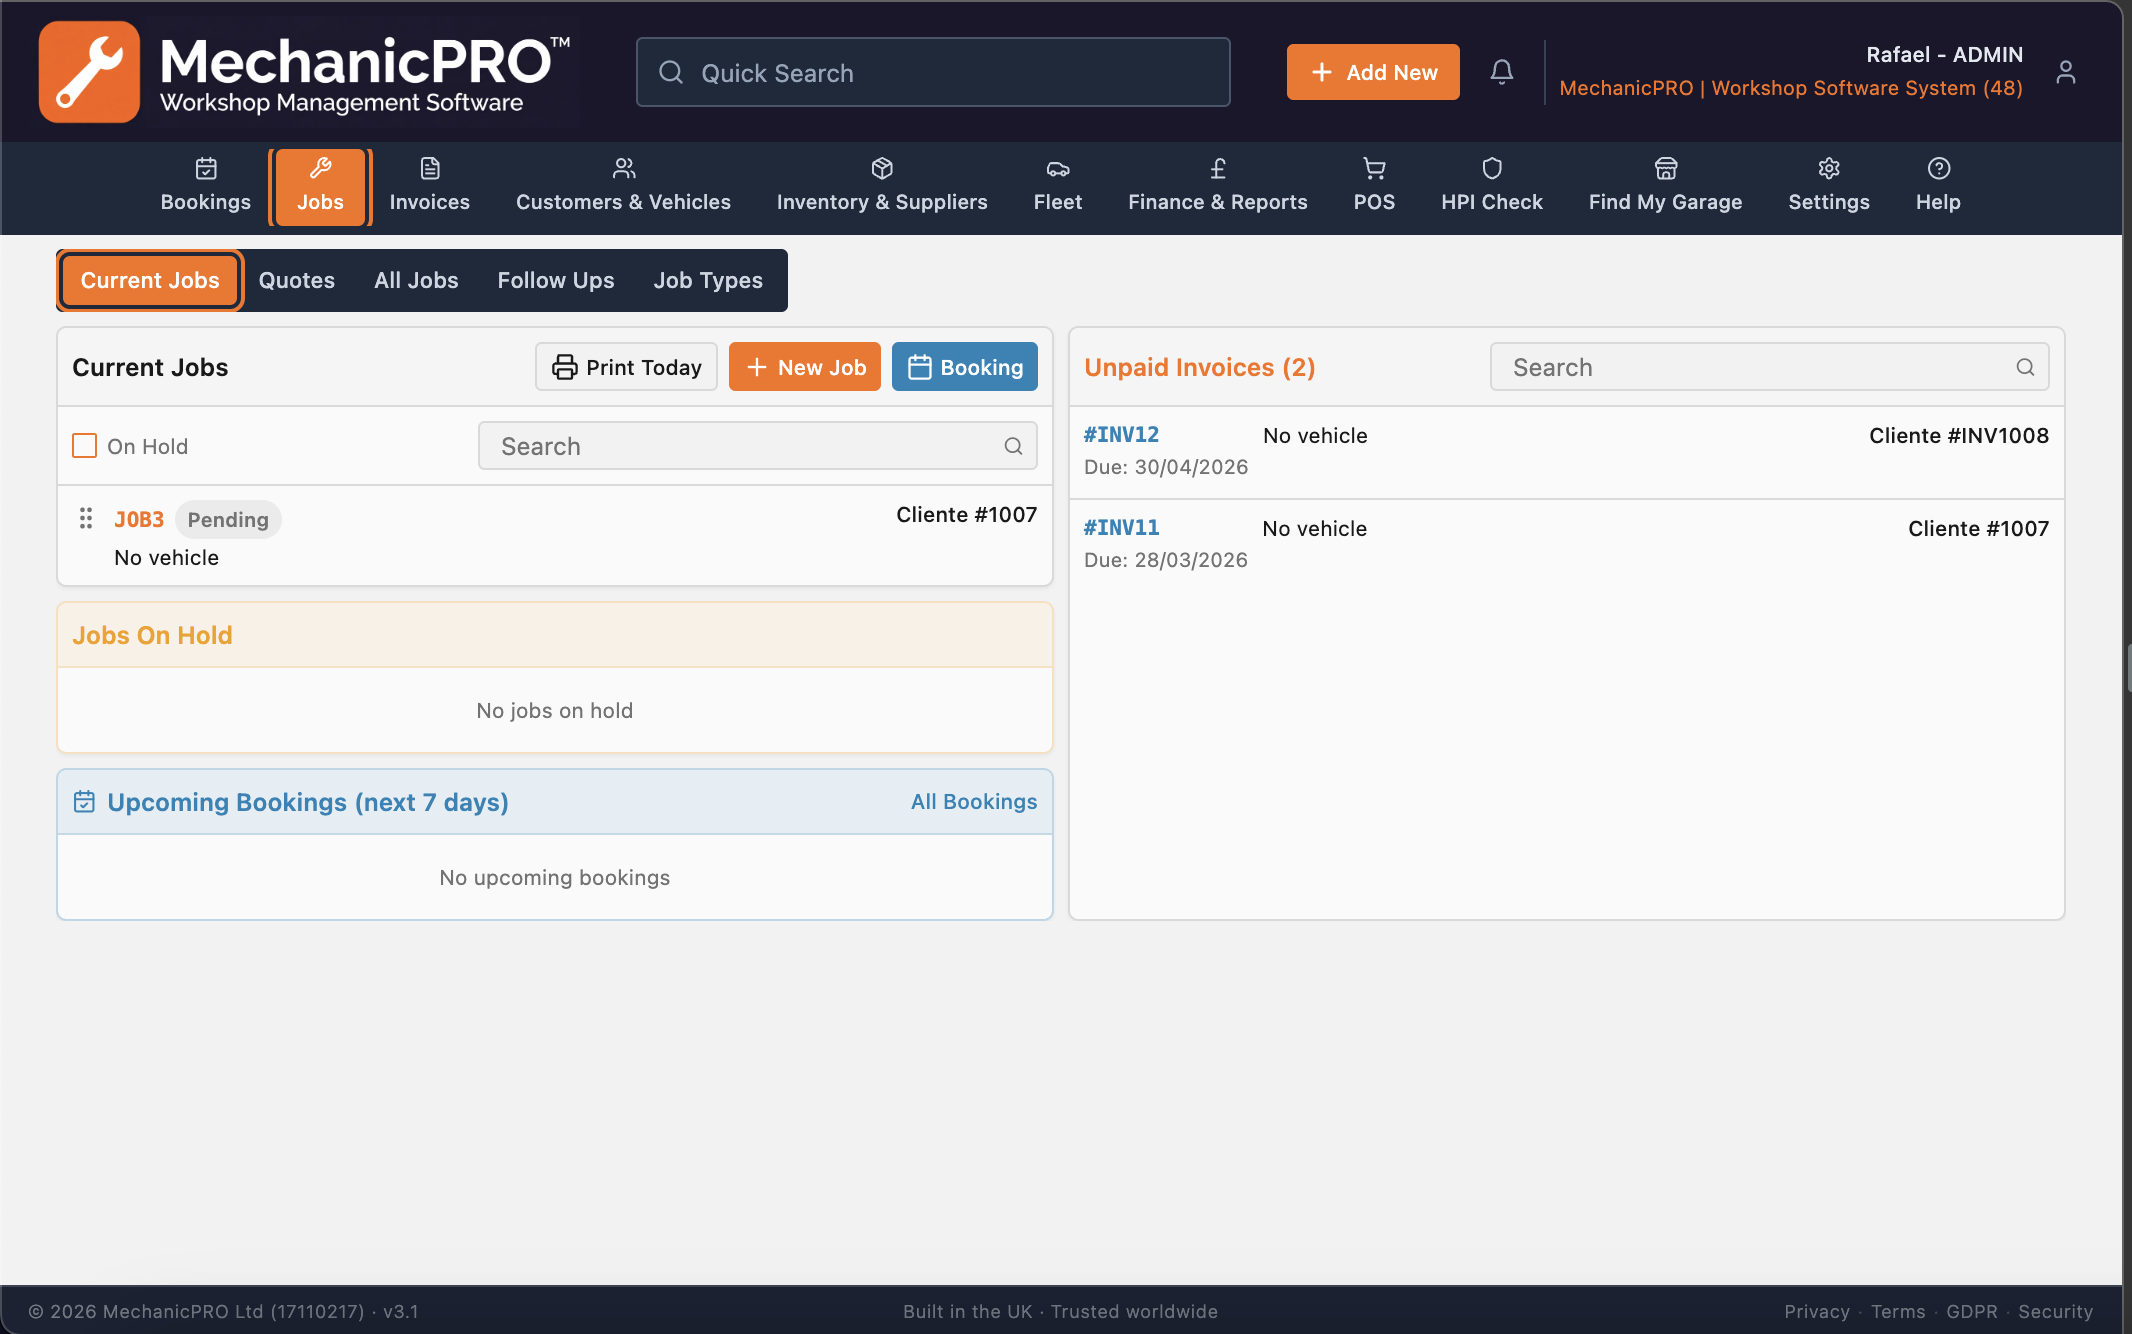The width and height of the screenshot is (2132, 1334).
Task: Open the Security footer link
Action: (2055, 1311)
